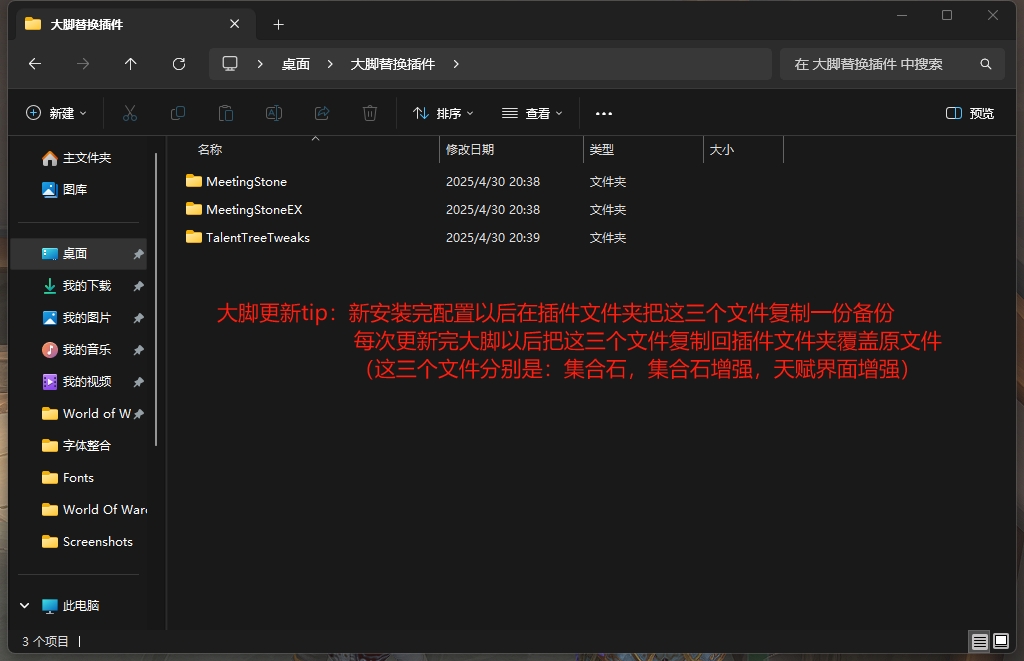Open a new tab with plus button
This screenshot has height=661, width=1024.
pyautogui.click(x=279, y=24)
